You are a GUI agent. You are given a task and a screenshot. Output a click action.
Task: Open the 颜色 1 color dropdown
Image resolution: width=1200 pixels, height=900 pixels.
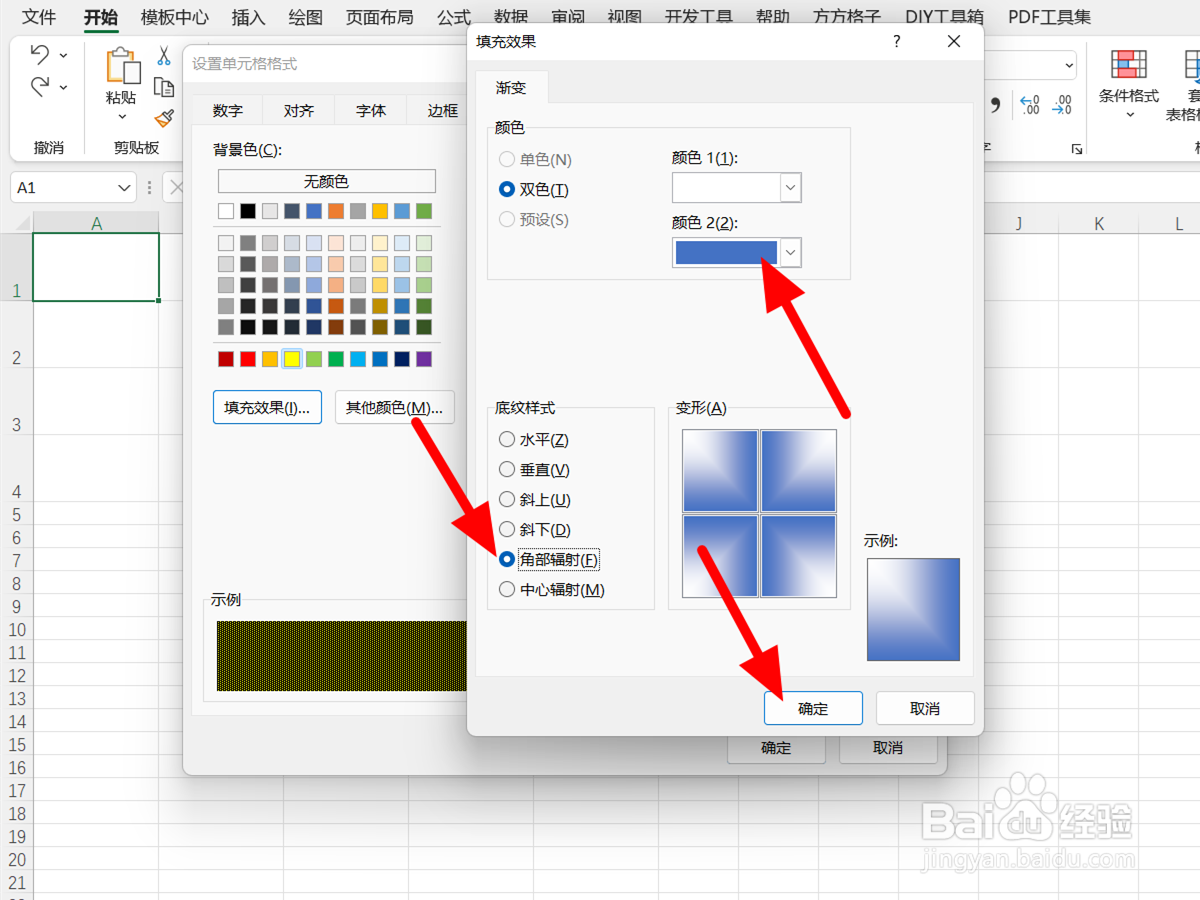pos(790,187)
